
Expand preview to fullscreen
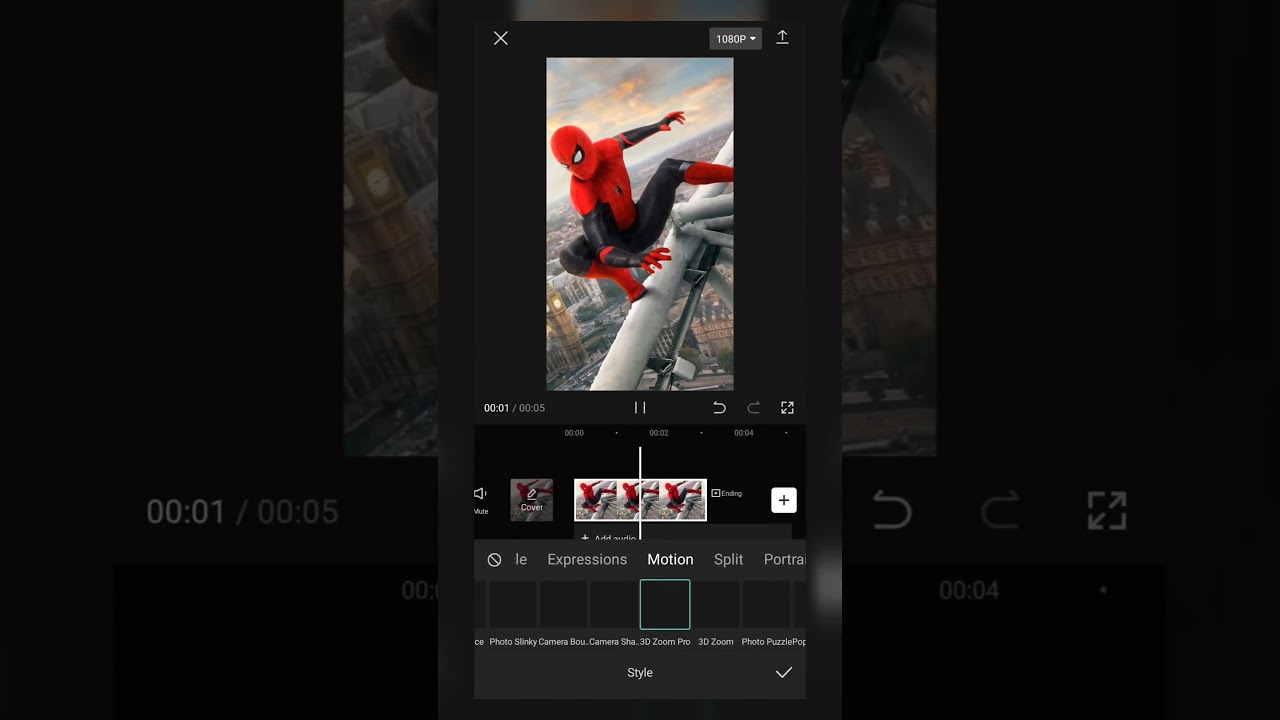tap(787, 408)
